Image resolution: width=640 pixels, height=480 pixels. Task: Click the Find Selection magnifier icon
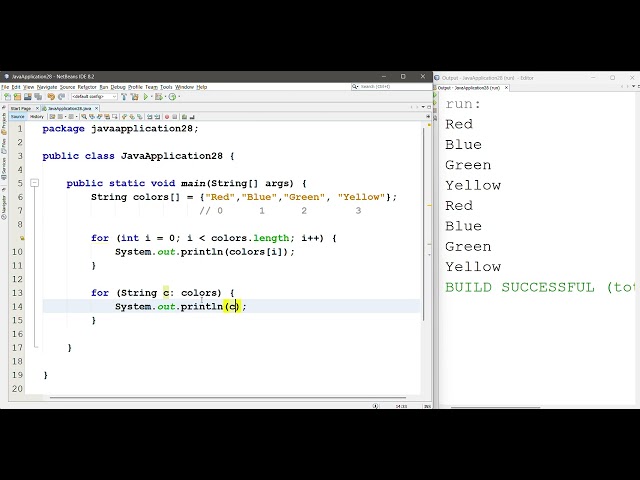click(84, 117)
